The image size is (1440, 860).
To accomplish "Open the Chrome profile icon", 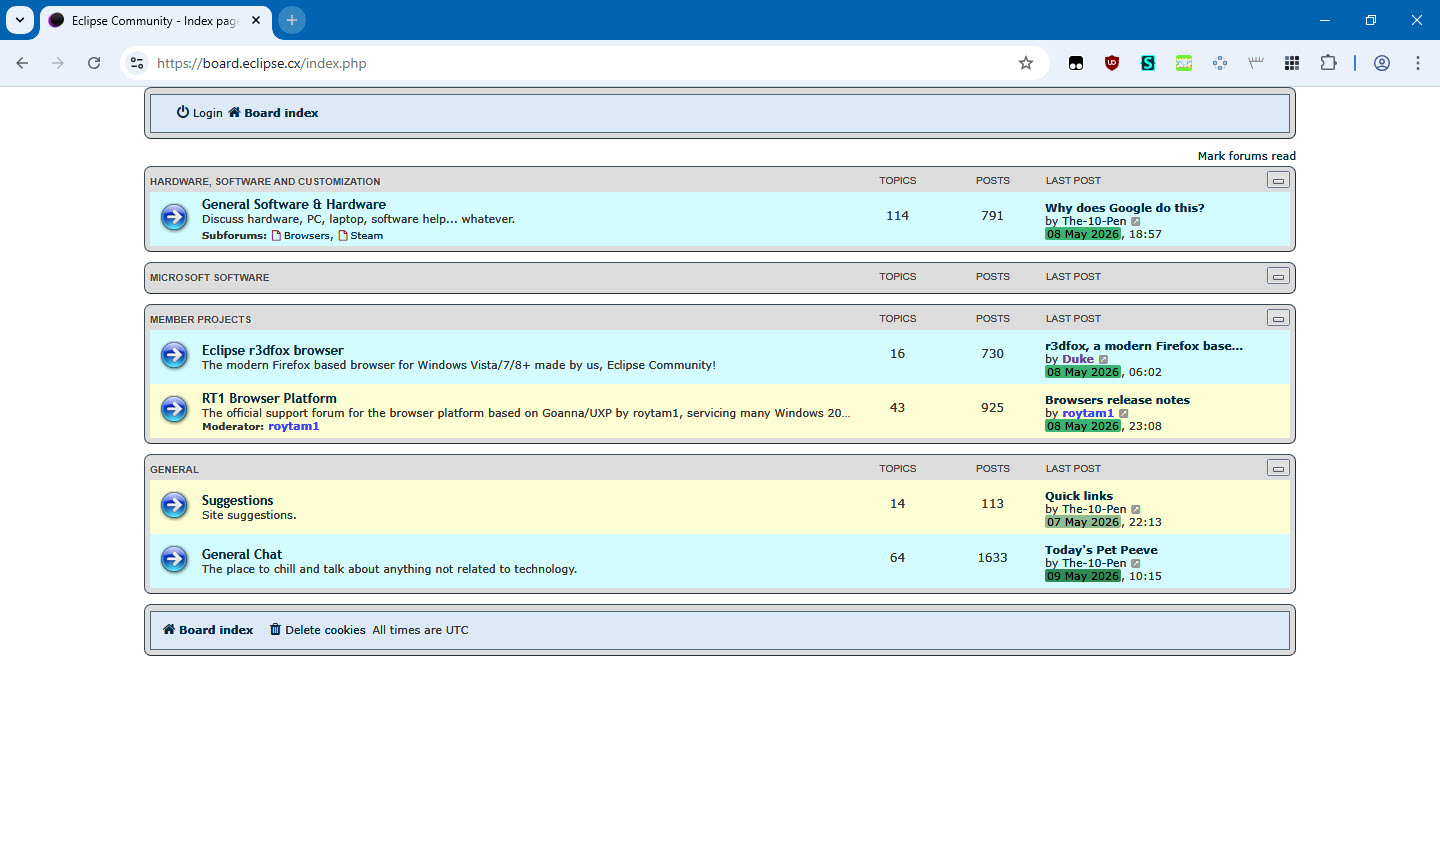I will click(x=1382, y=63).
